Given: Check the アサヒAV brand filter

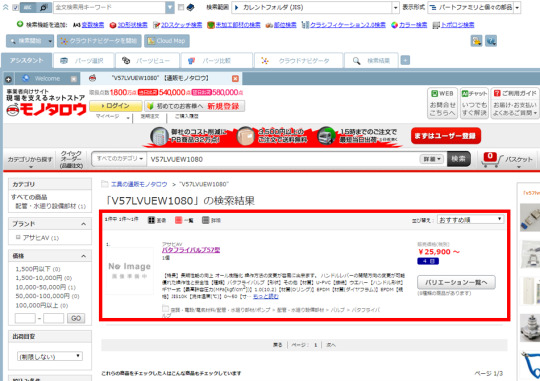Looking at the screenshot, I should (x=18, y=237).
